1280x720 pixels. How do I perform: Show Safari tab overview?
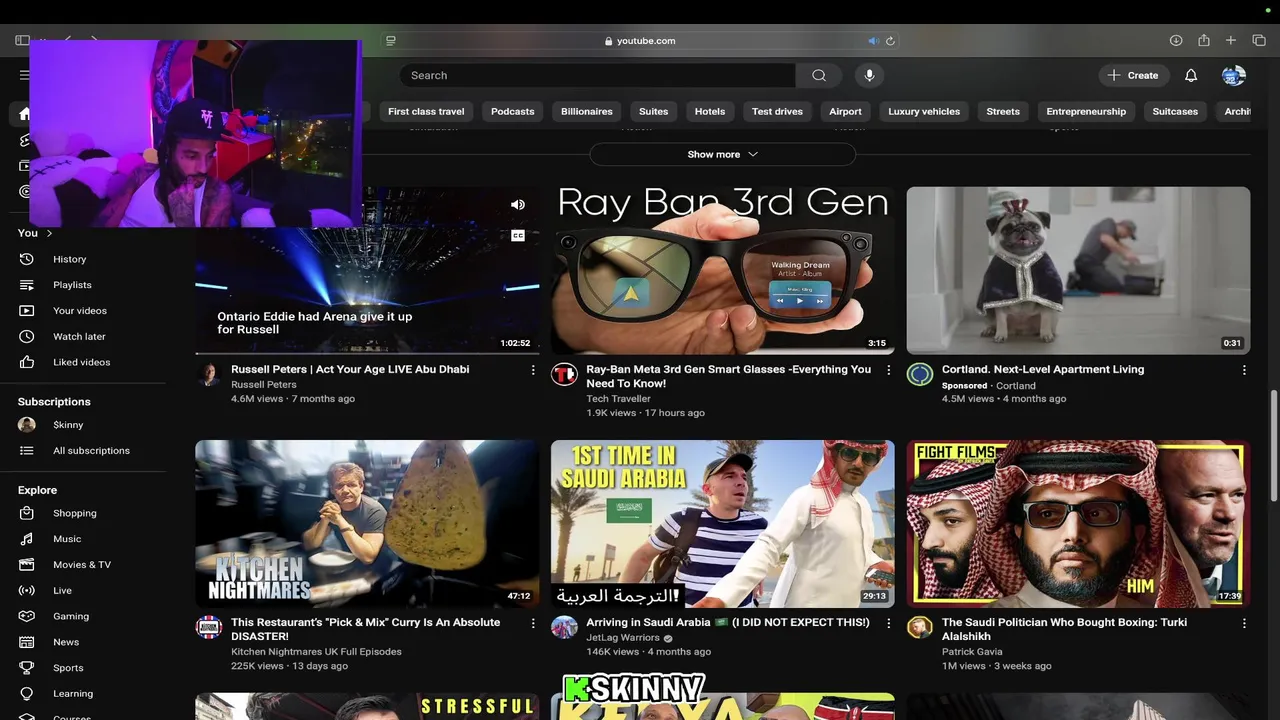tap(1259, 41)
